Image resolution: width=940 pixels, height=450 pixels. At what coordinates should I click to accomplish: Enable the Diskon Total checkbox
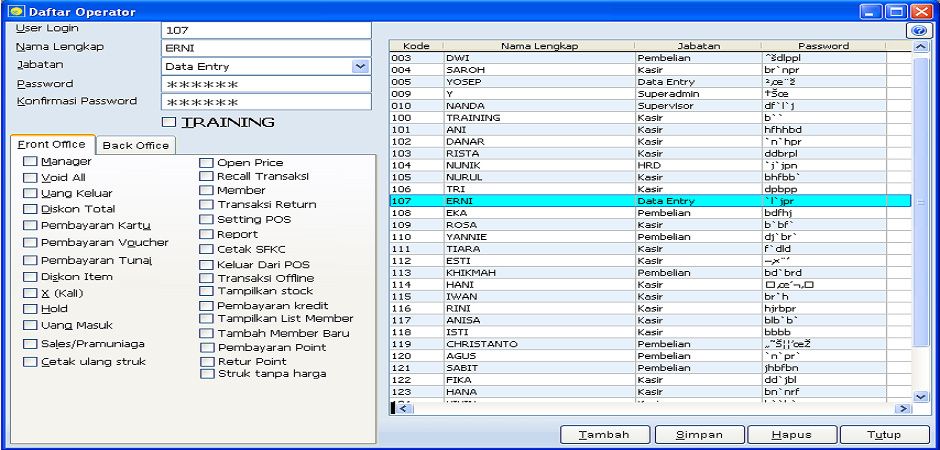click(x=29, y=209)
